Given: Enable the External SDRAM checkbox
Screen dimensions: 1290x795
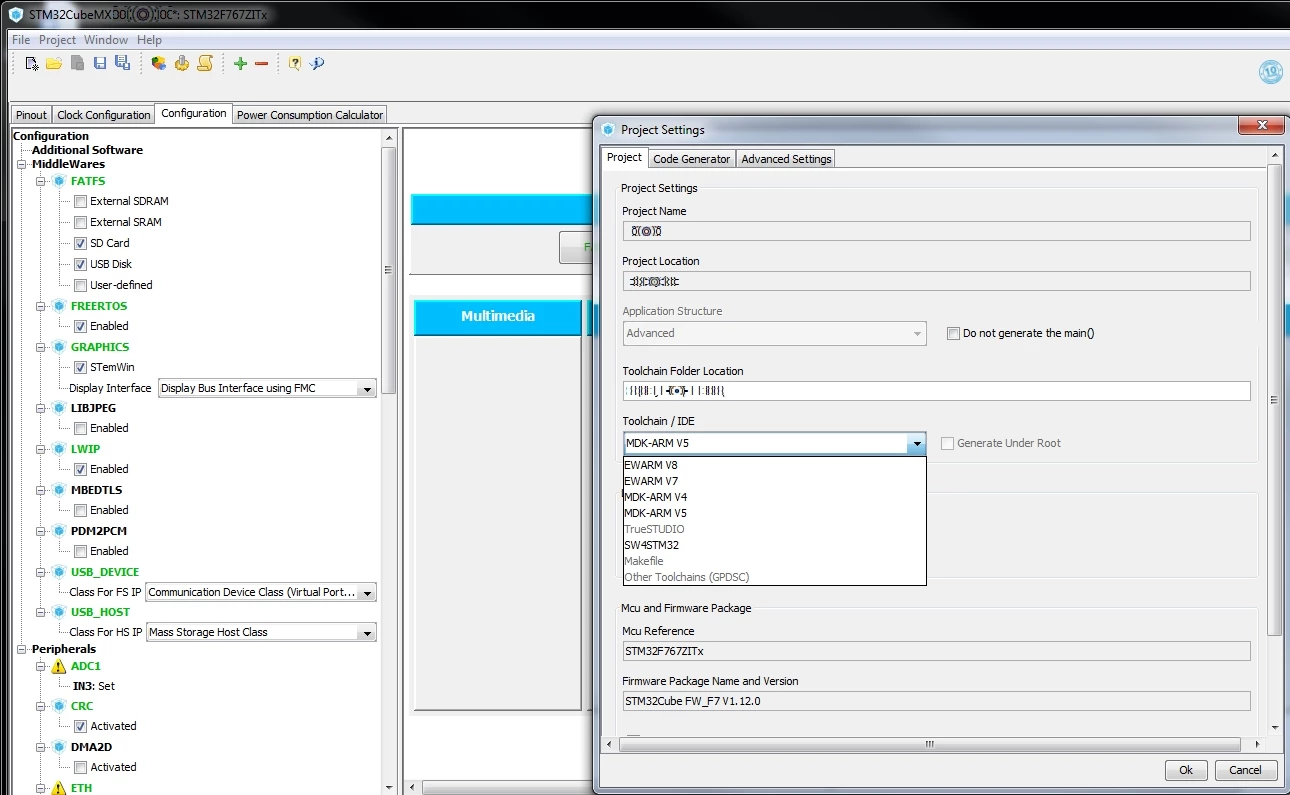Looking at the screenshot, I should 81,201.
